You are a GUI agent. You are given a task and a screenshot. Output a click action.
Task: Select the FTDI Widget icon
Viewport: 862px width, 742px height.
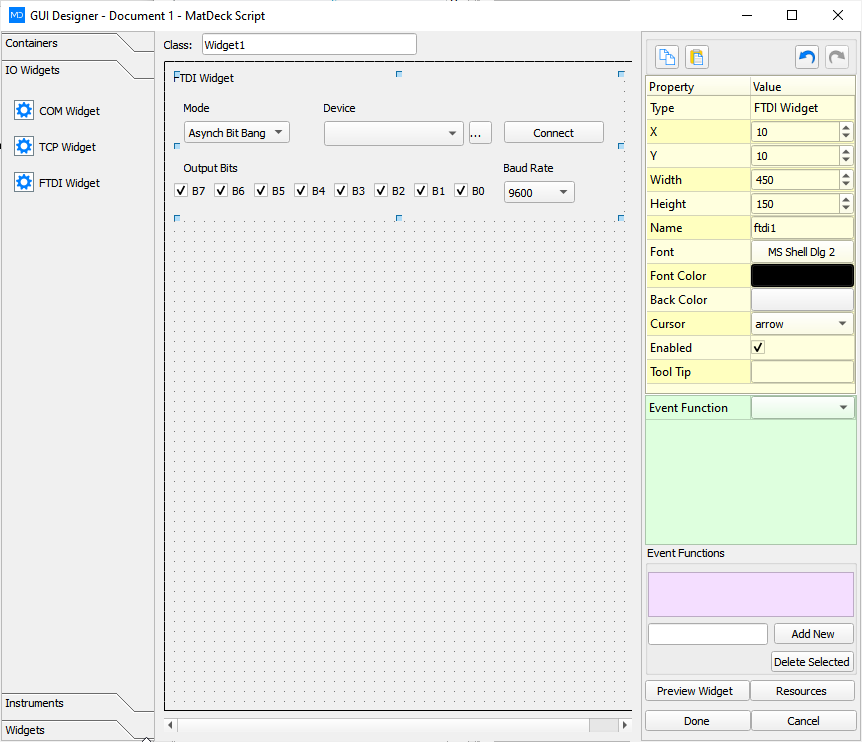(x=24, y=182)
